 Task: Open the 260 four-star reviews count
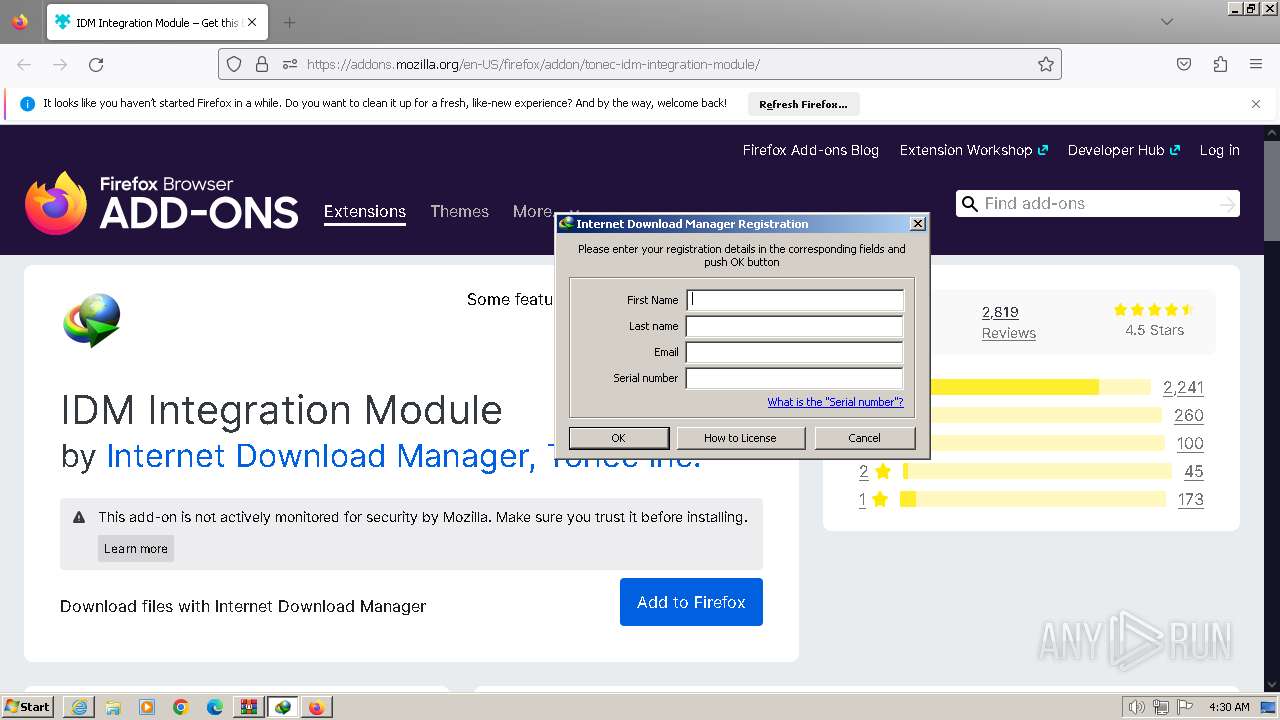[1189, 416]
